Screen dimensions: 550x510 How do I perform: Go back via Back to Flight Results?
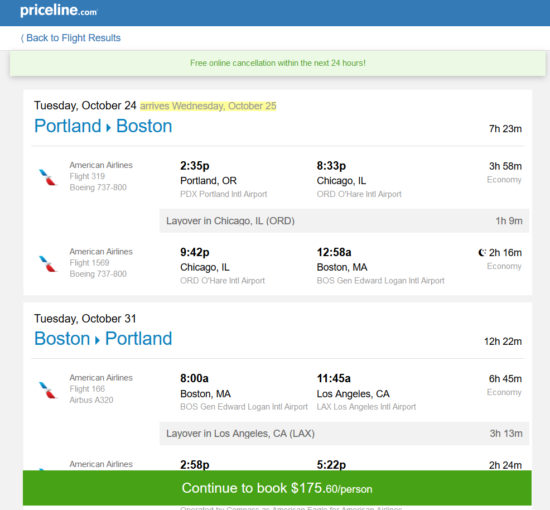pyautogui.click(x=71, y=38)
